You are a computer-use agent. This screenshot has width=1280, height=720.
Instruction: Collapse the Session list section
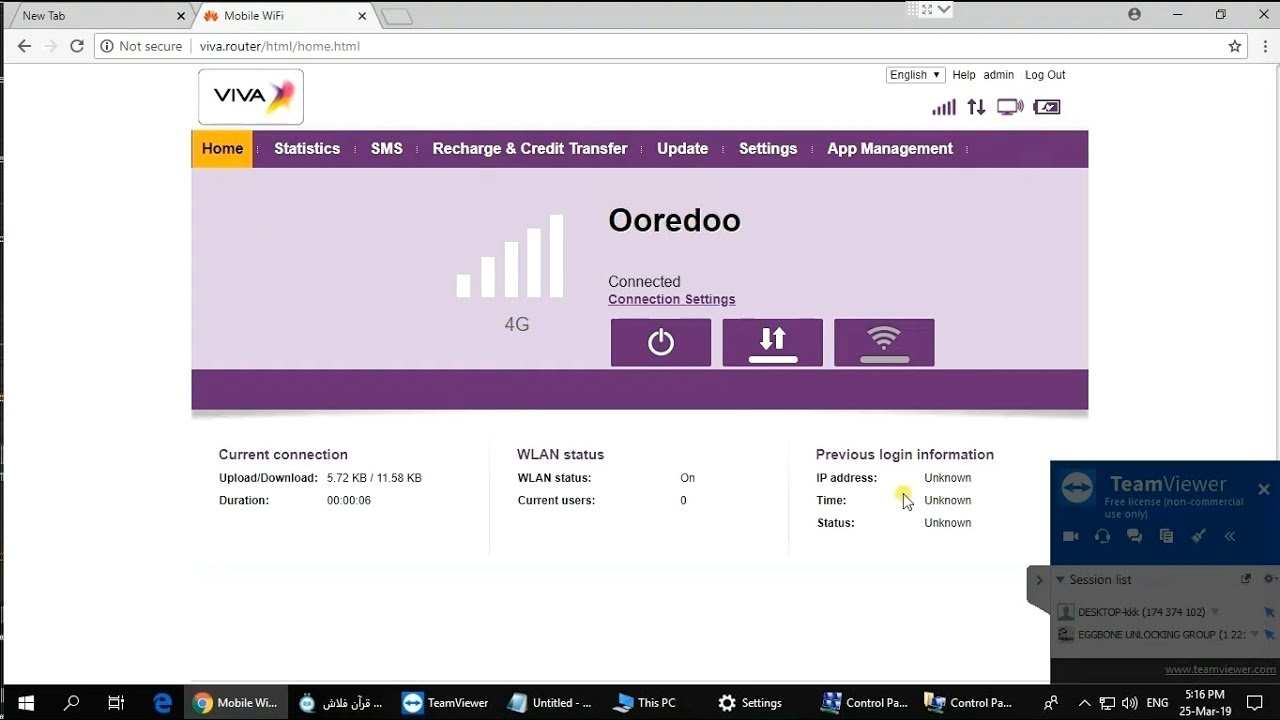click(1061, 579)
